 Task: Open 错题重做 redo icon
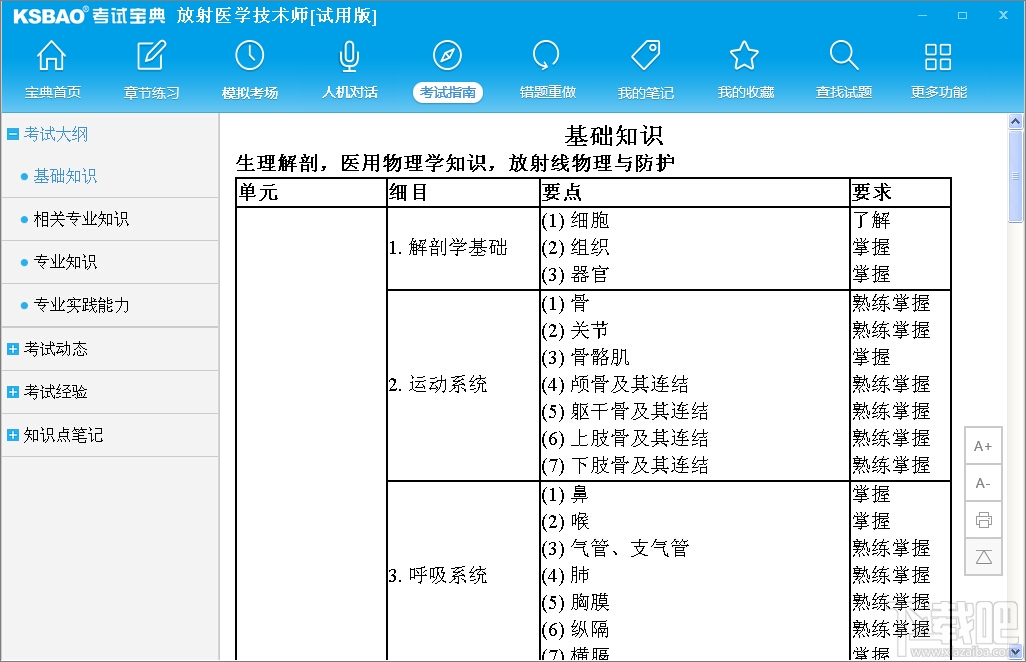click(x=546, y=56)
